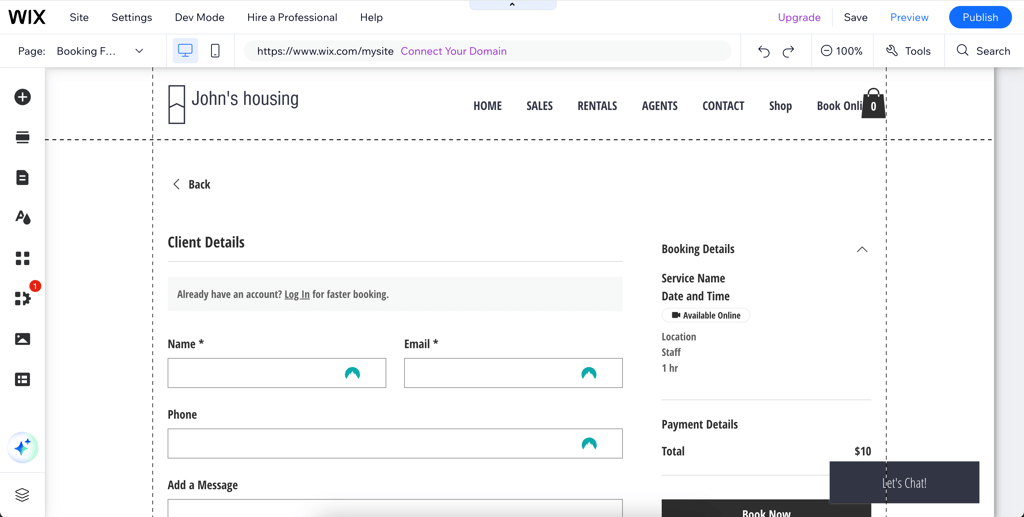The width and height of the screenshot is (1024, 517).
Task: Click the autofill icon in Email field
Action: [588, 373]
